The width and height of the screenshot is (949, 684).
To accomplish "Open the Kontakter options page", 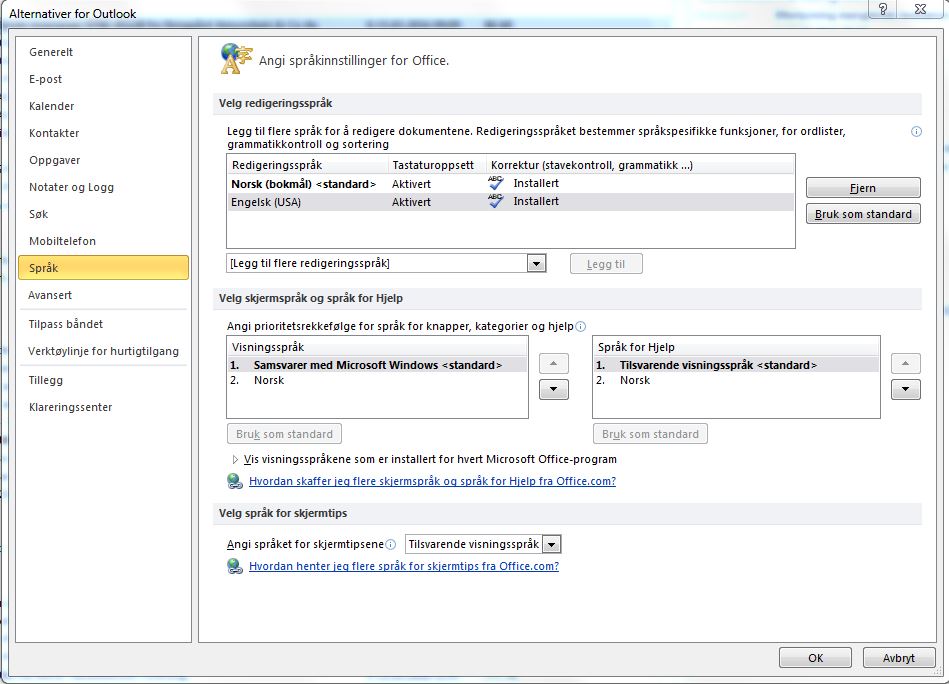I will (x=103, y=133).
